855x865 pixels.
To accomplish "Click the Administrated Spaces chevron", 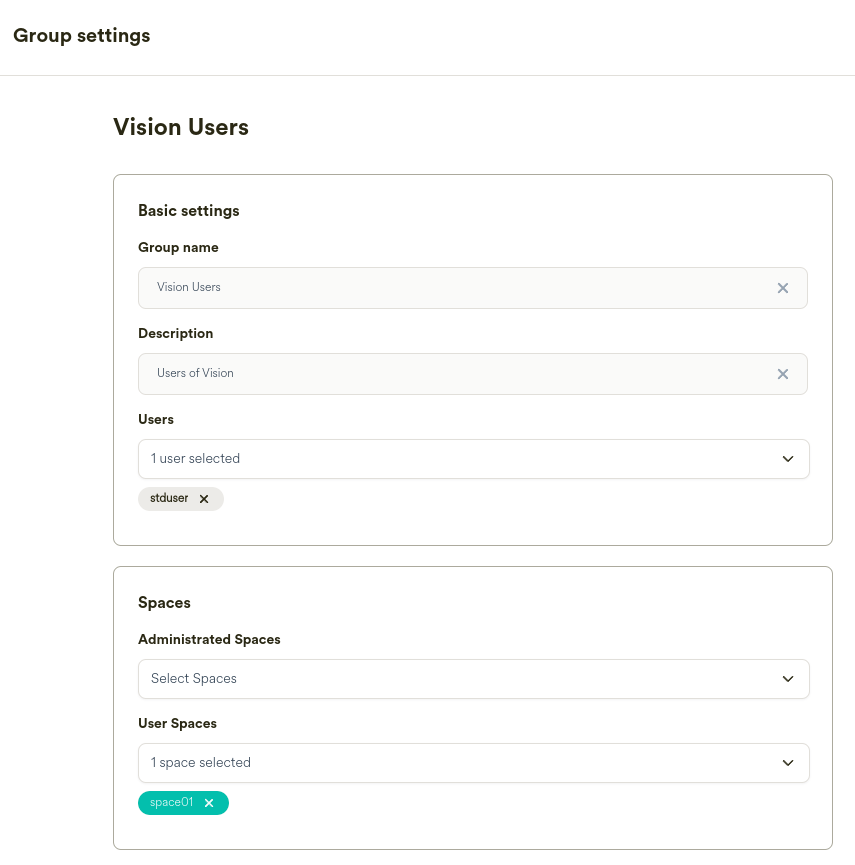I will click(x=787, y=678).
